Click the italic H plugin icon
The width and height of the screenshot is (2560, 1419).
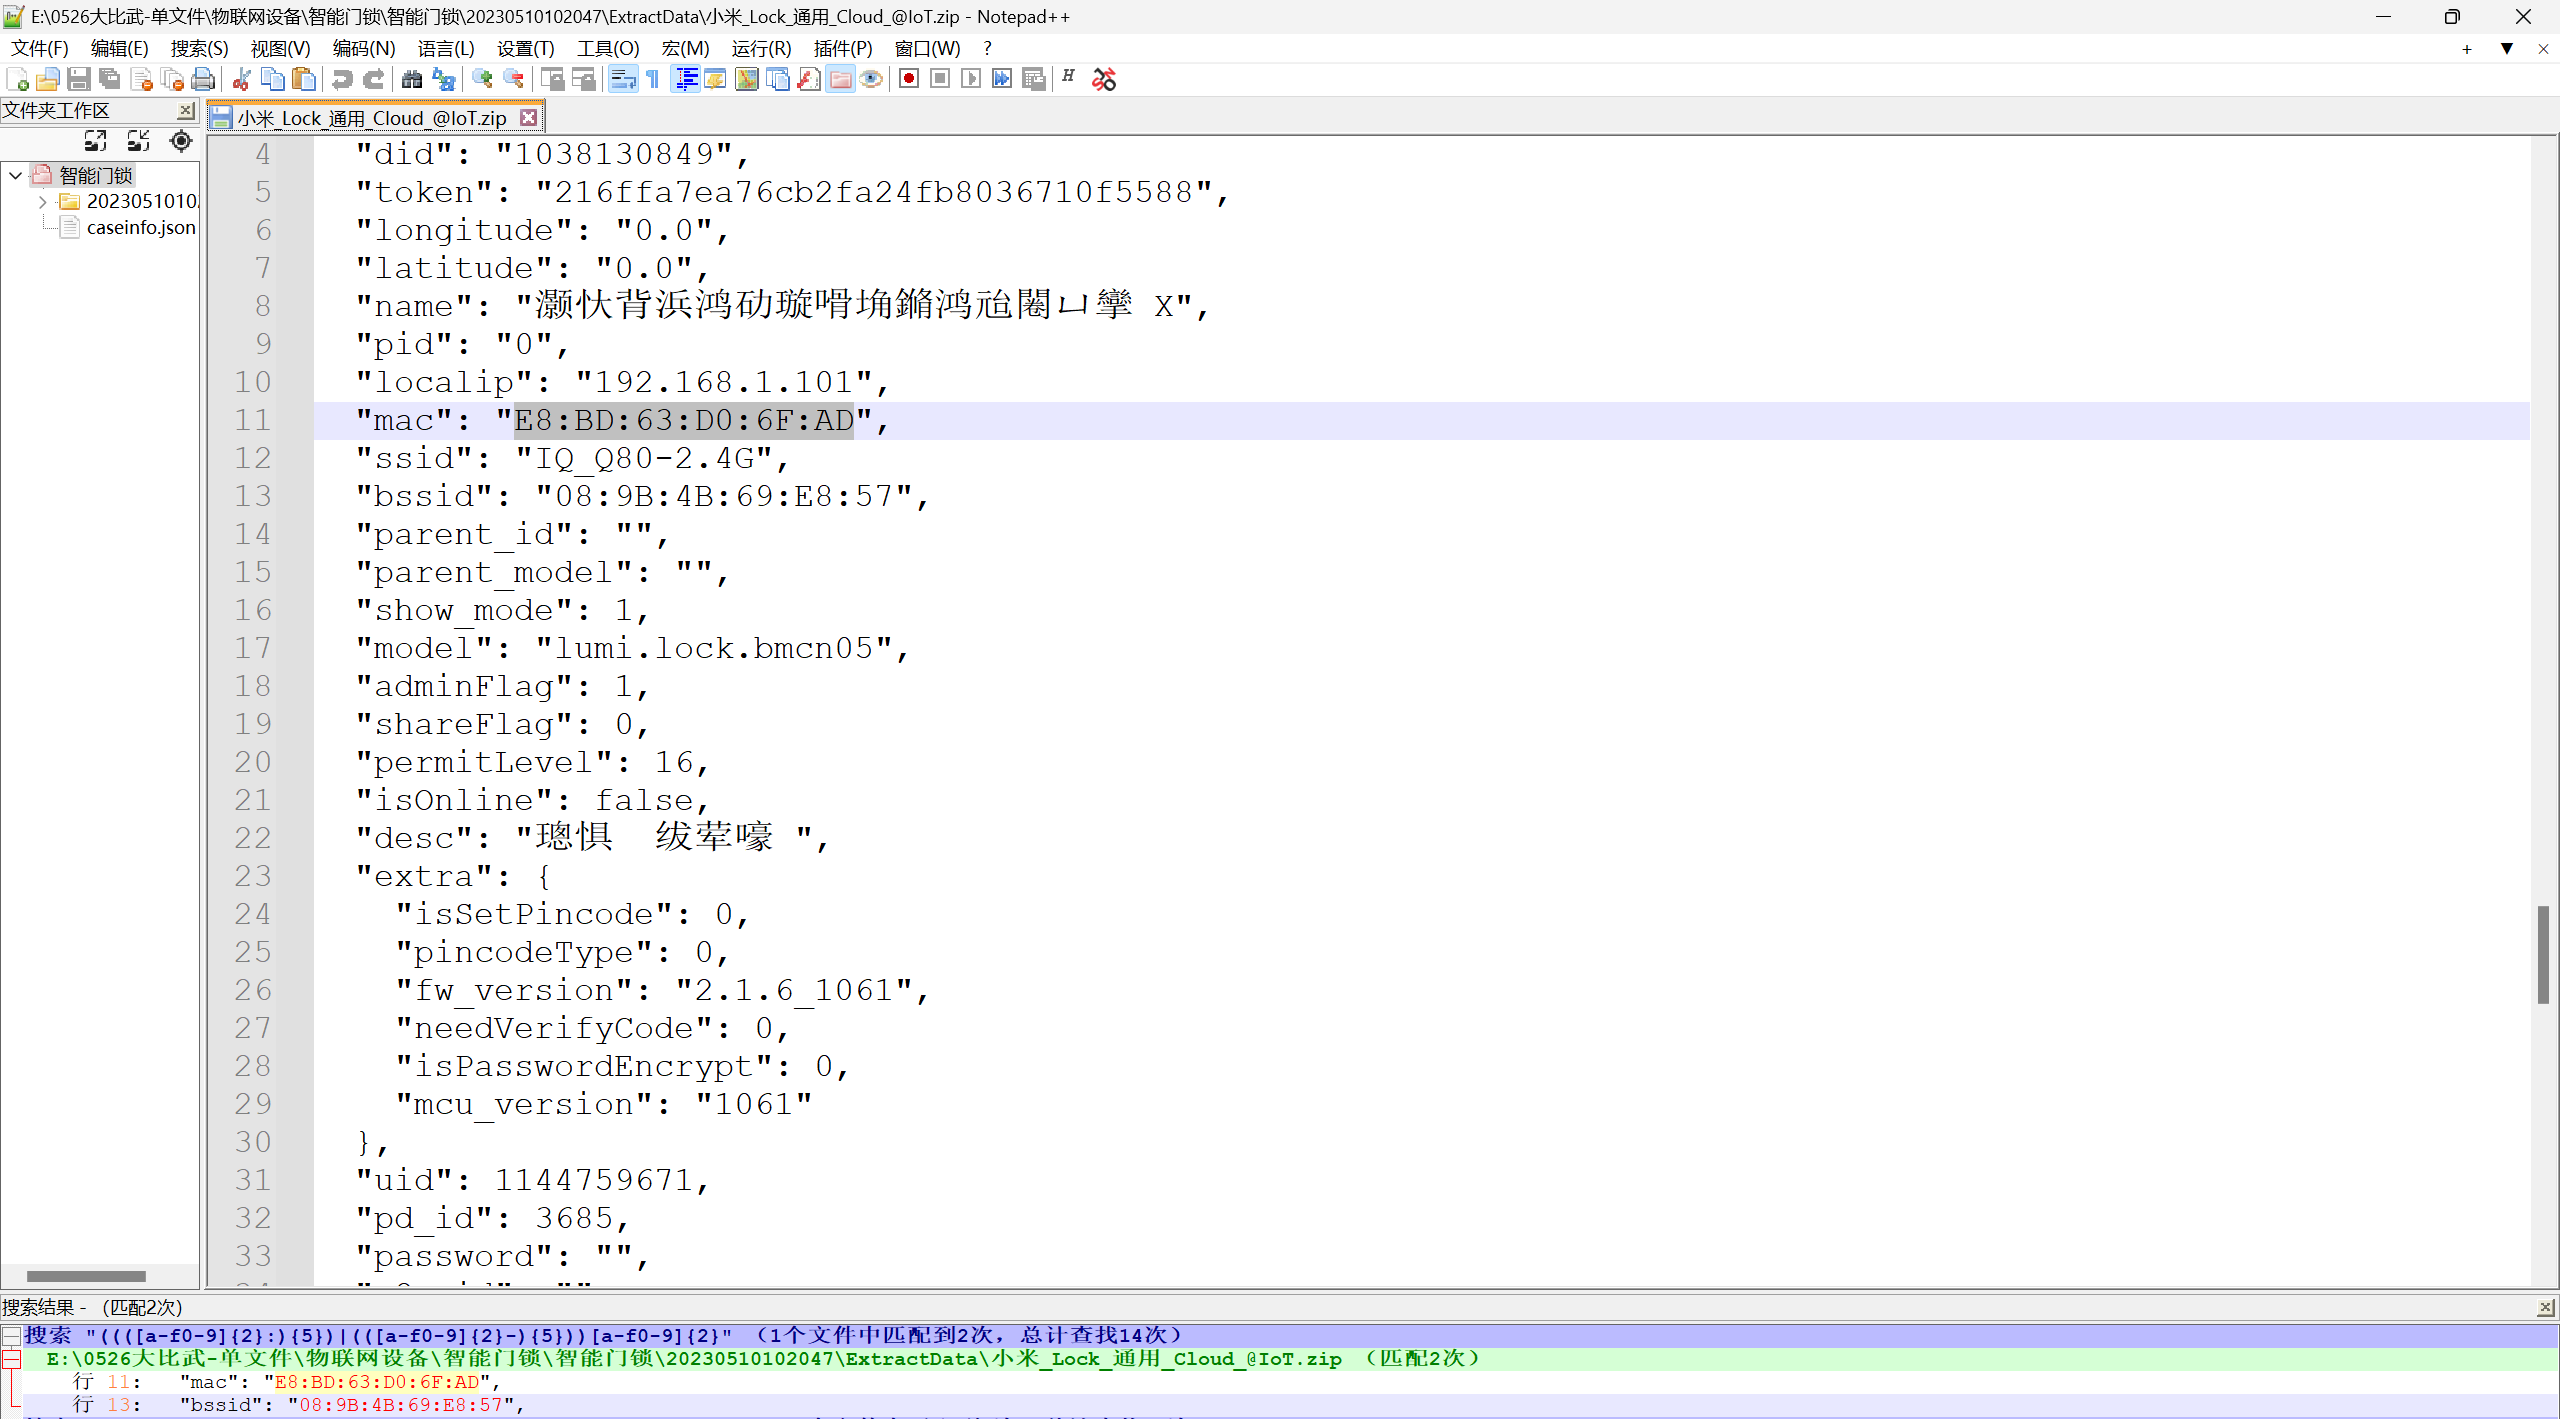click(1069, 77)
